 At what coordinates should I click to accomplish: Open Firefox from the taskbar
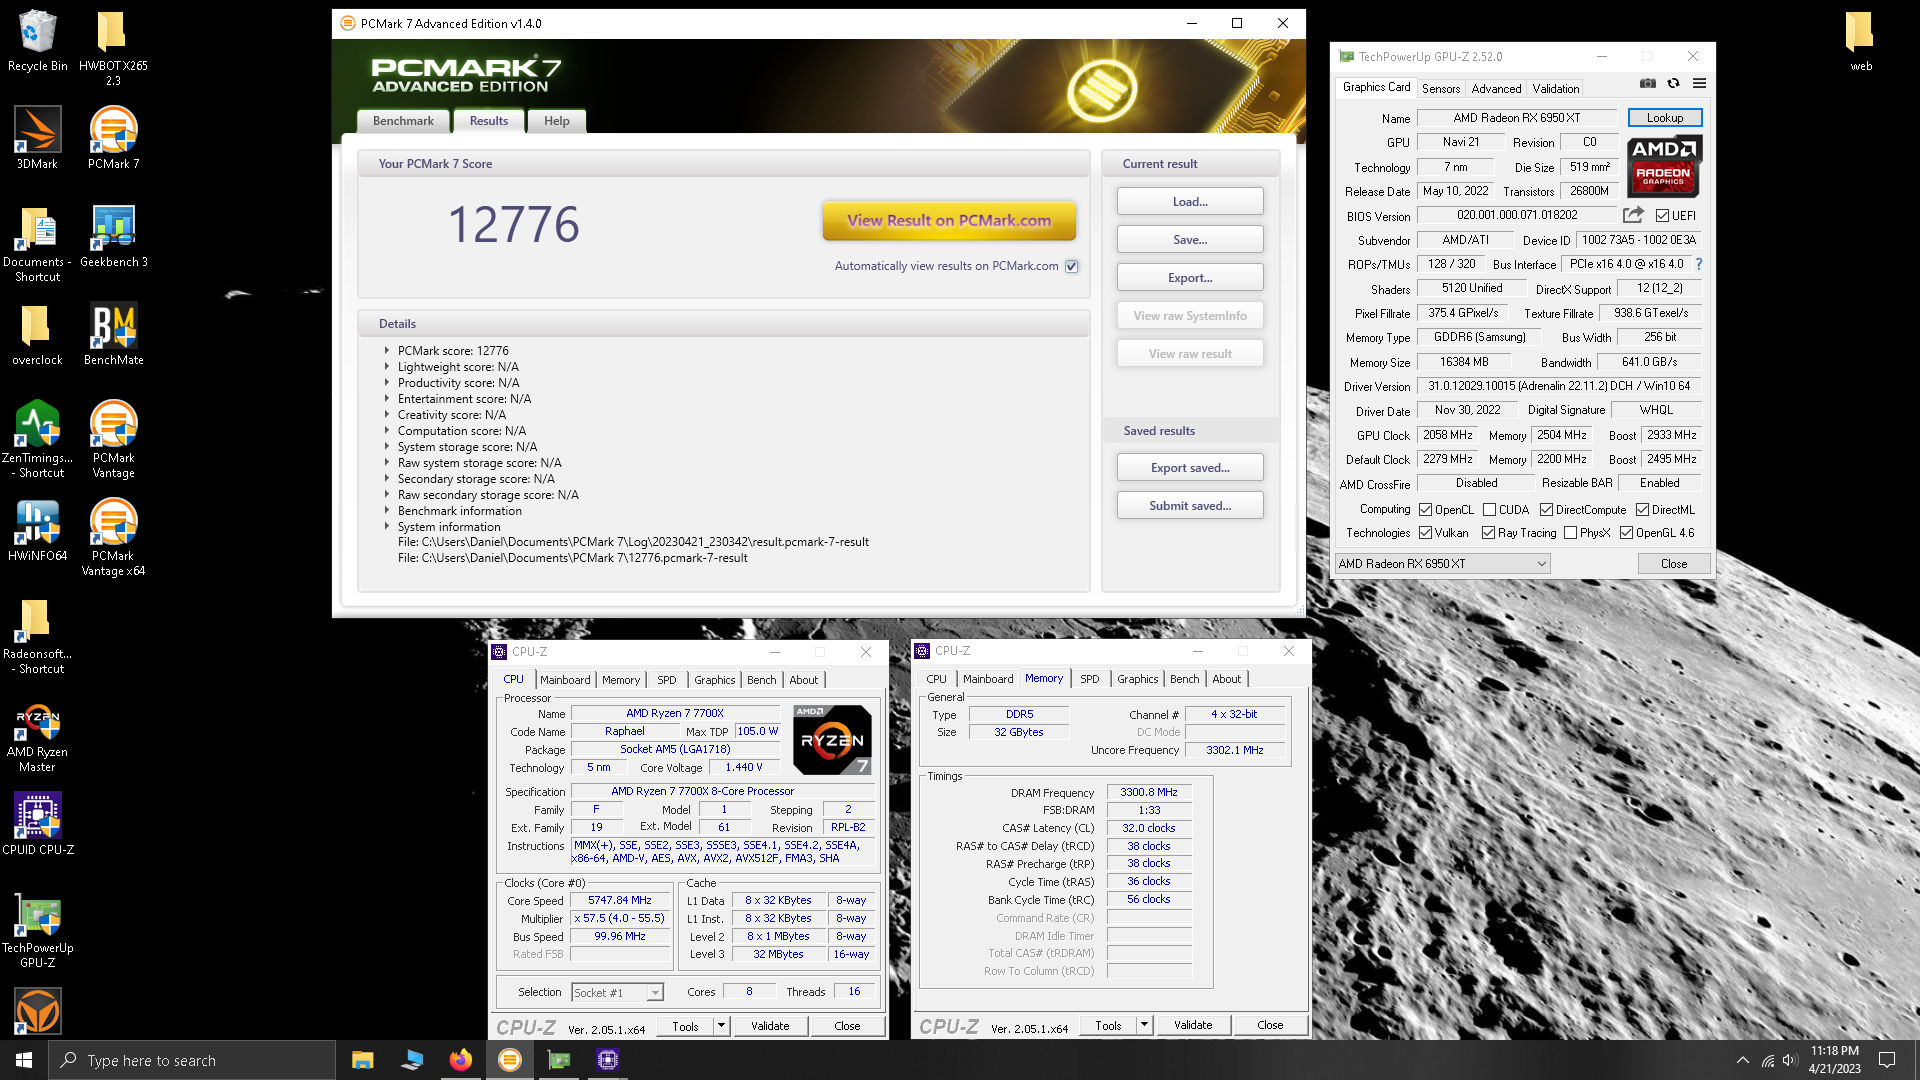pyautogui.click(x=460, y=1060)
